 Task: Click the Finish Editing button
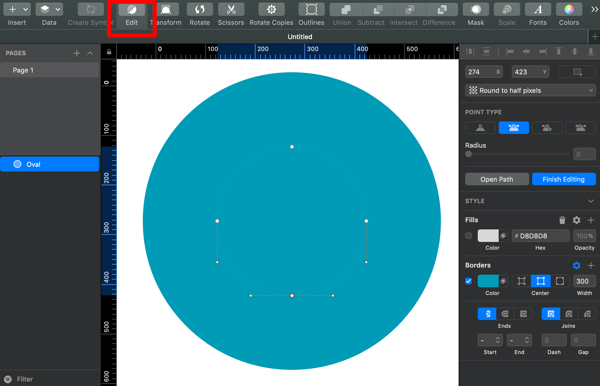(x=564, y=179)
